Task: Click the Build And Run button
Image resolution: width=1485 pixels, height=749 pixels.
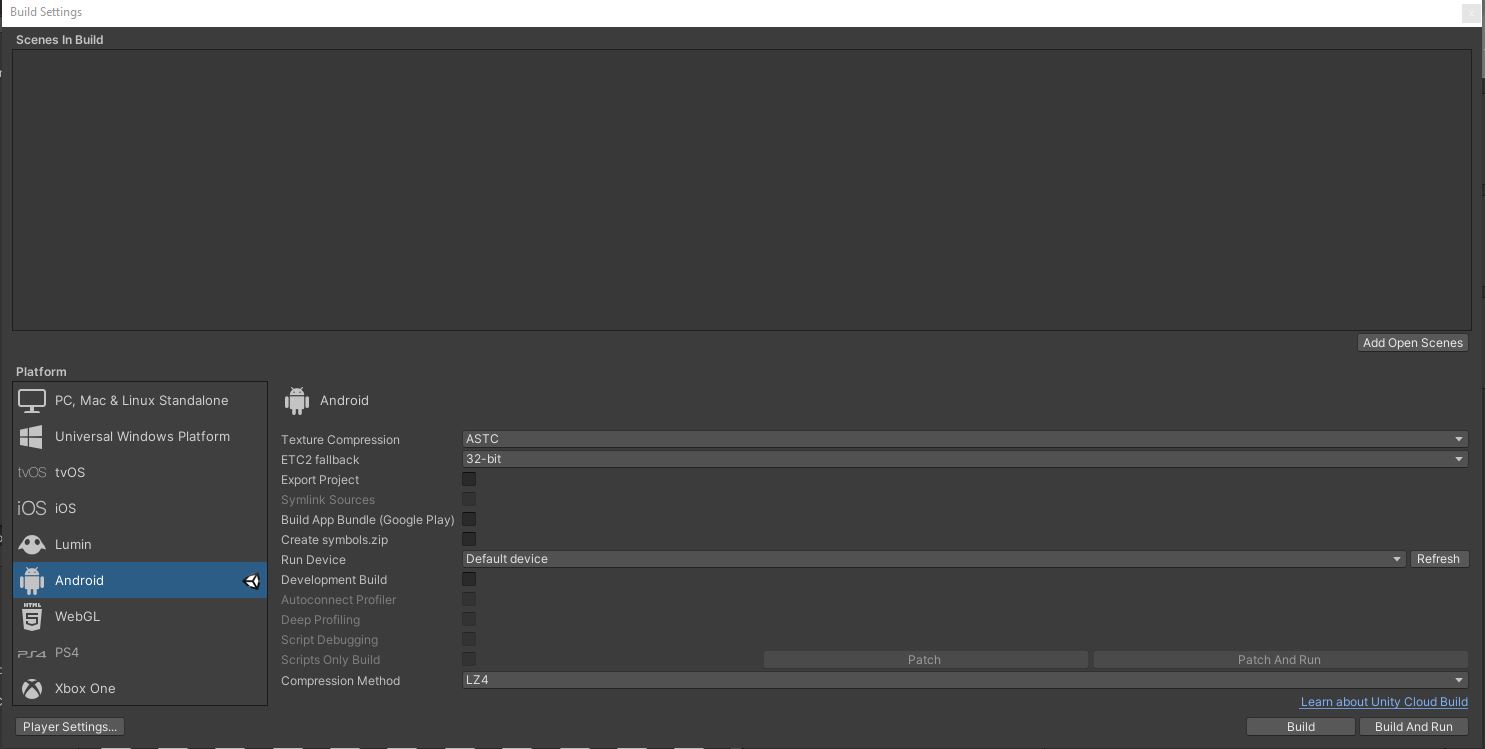Action: (1413, 727)
